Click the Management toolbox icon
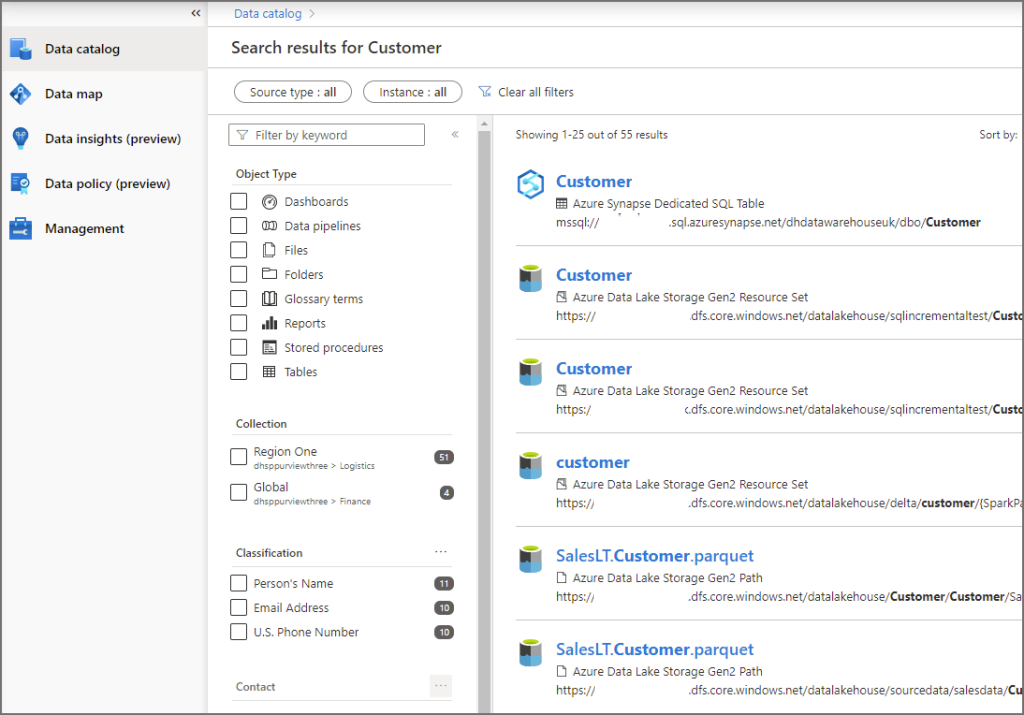The width and height of the screenshot is (1024, 715). click(x=21, y=229)
